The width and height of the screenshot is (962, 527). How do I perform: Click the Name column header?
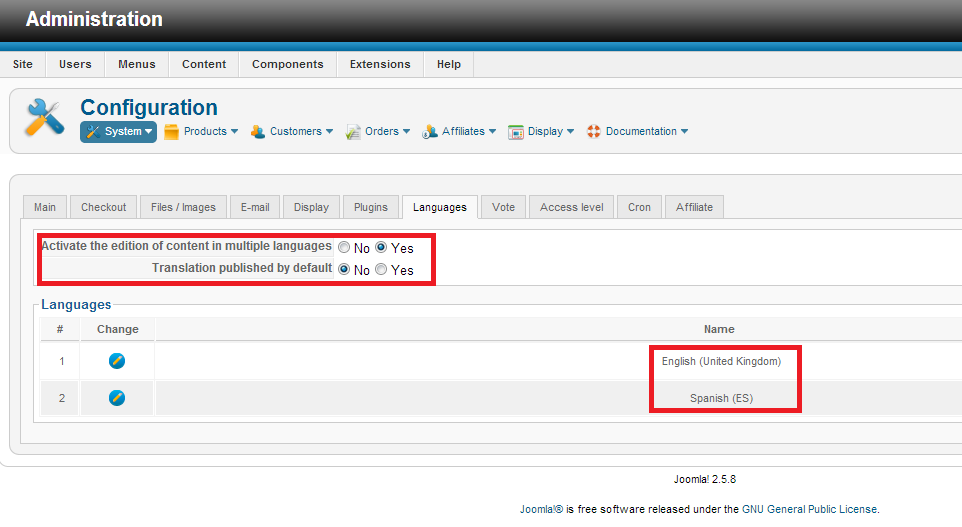coord(719,329)
